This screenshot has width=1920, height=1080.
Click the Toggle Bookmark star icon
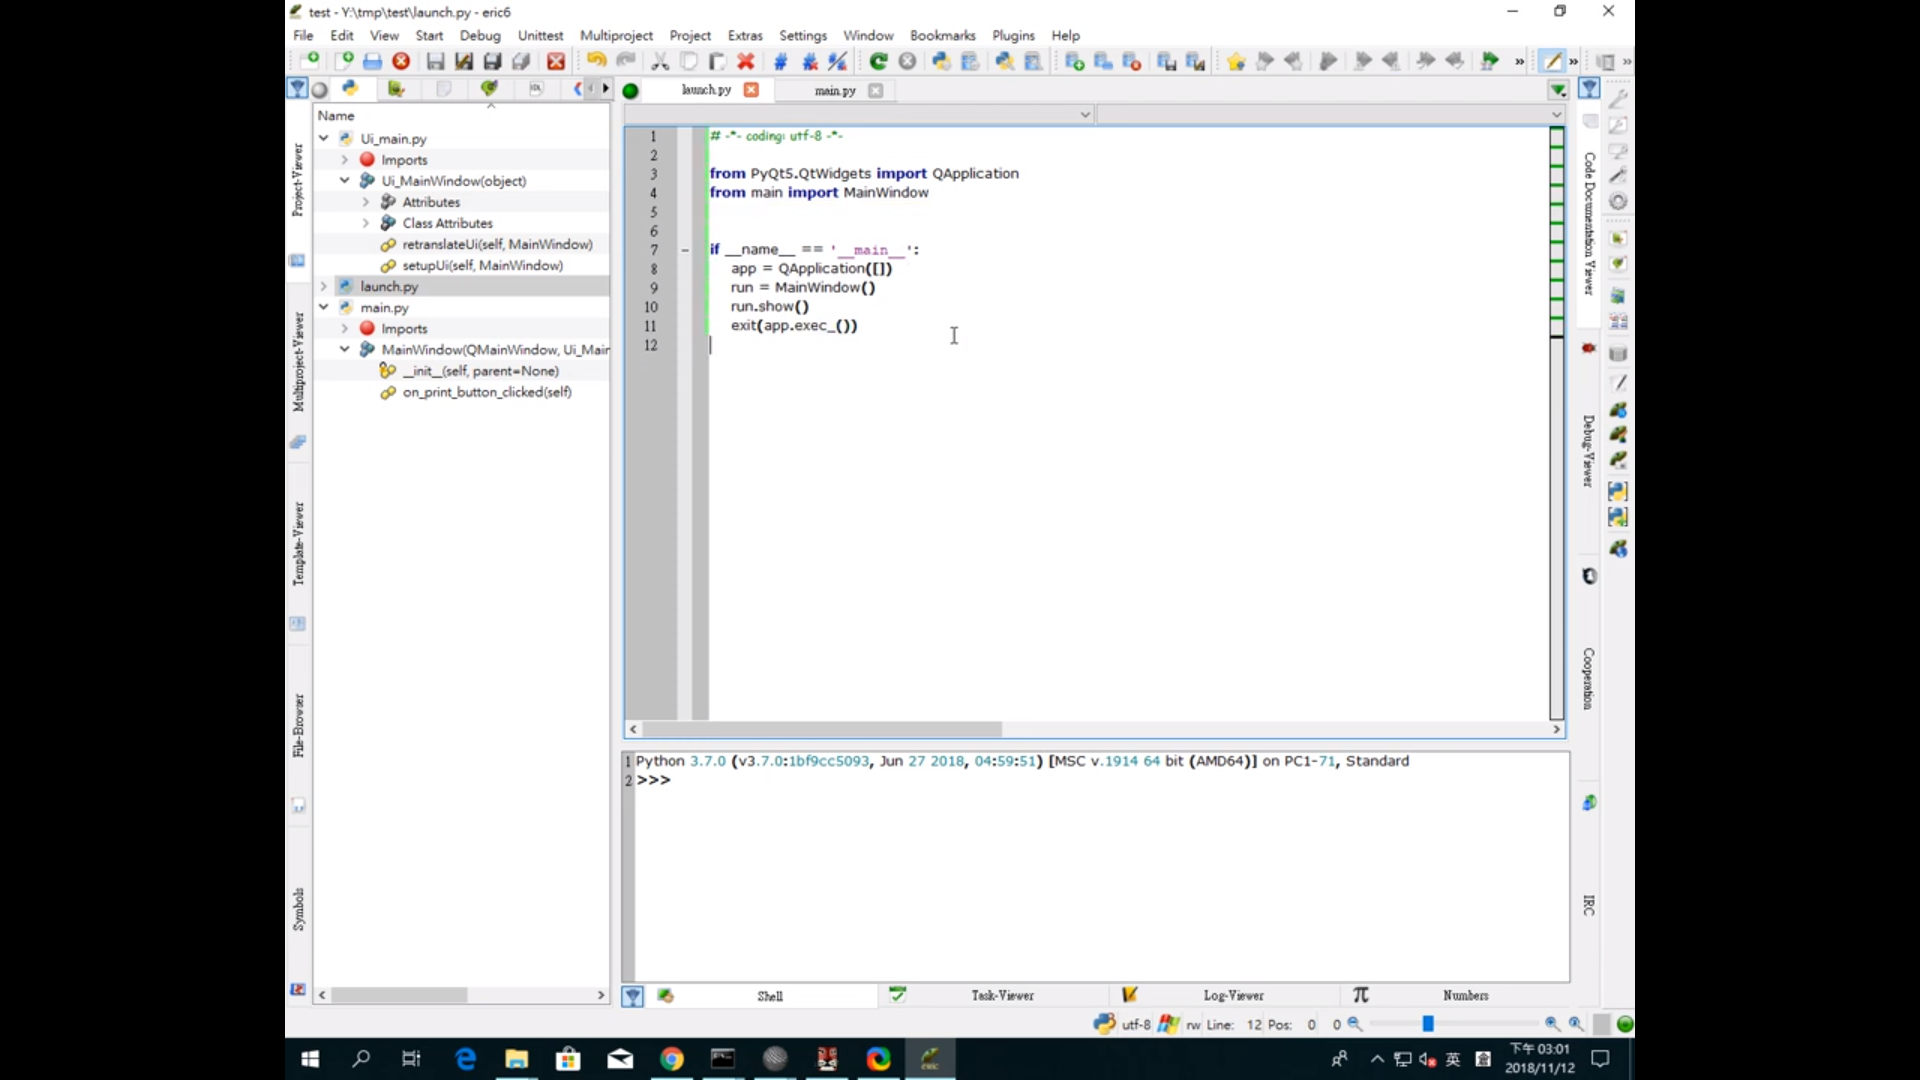tap(1236, 61)
